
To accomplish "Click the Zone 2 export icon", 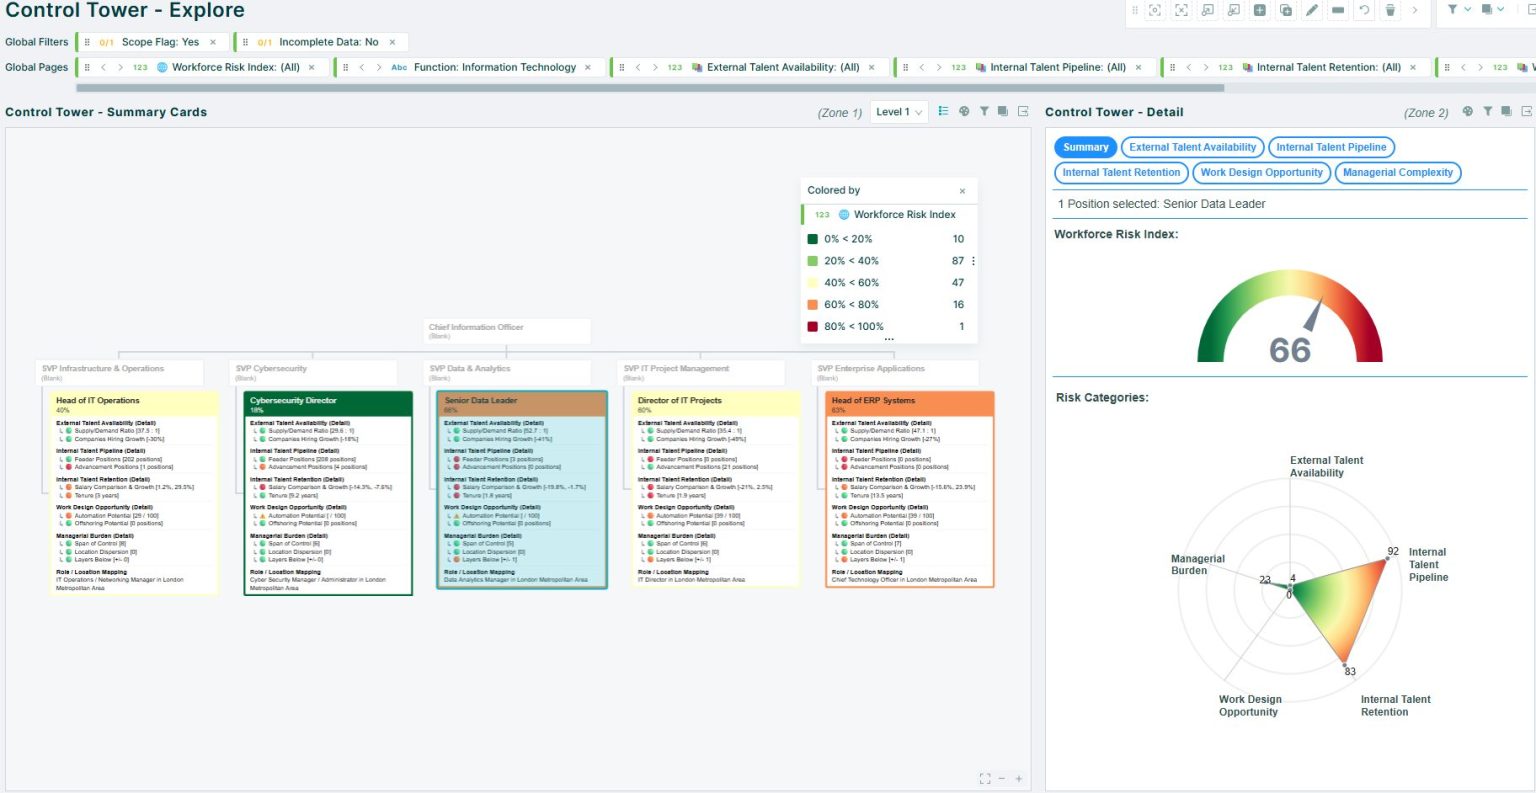I will 1527,112.
